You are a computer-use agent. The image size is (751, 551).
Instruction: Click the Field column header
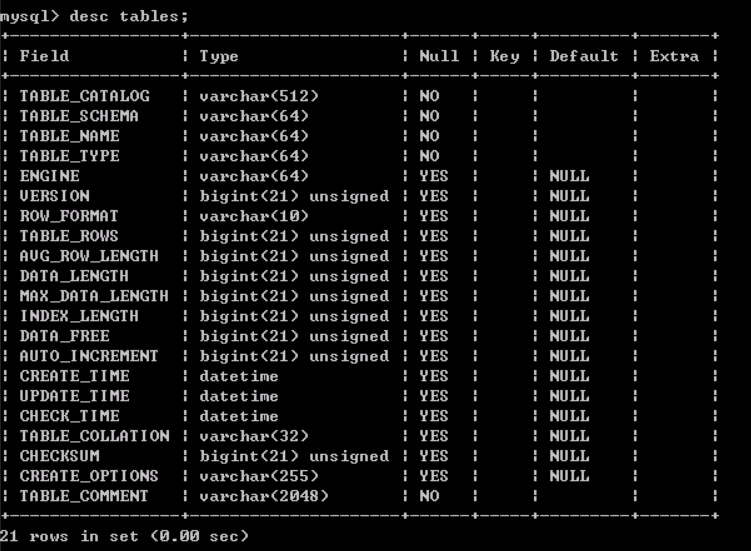[x=44, y=57]
